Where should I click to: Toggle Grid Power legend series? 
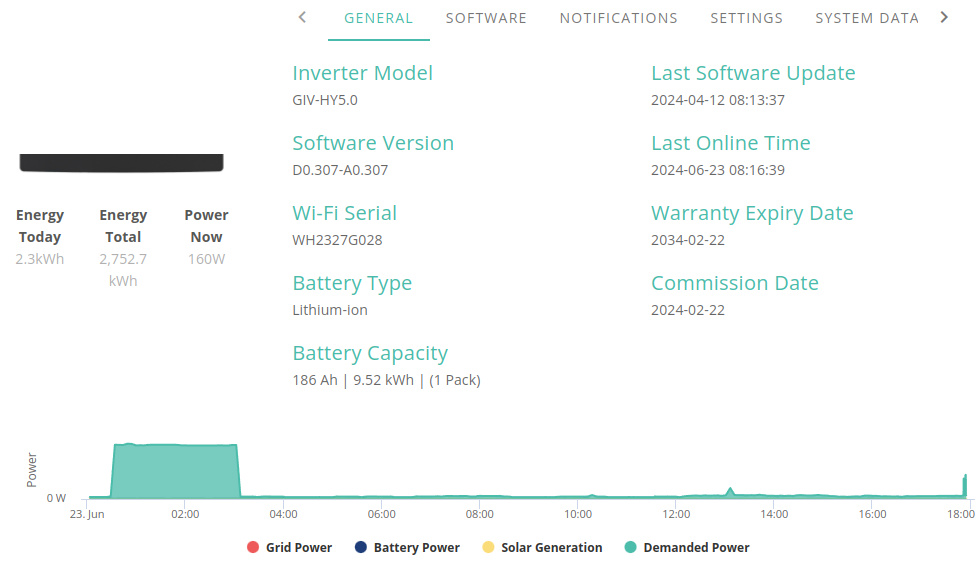(289, 547)
